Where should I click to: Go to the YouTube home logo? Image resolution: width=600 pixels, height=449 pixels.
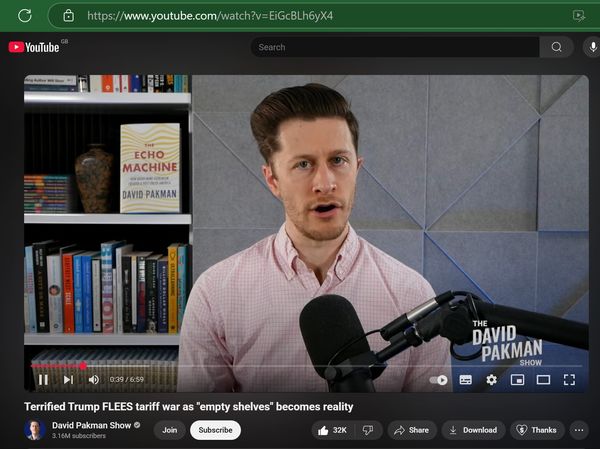point(34,47)
